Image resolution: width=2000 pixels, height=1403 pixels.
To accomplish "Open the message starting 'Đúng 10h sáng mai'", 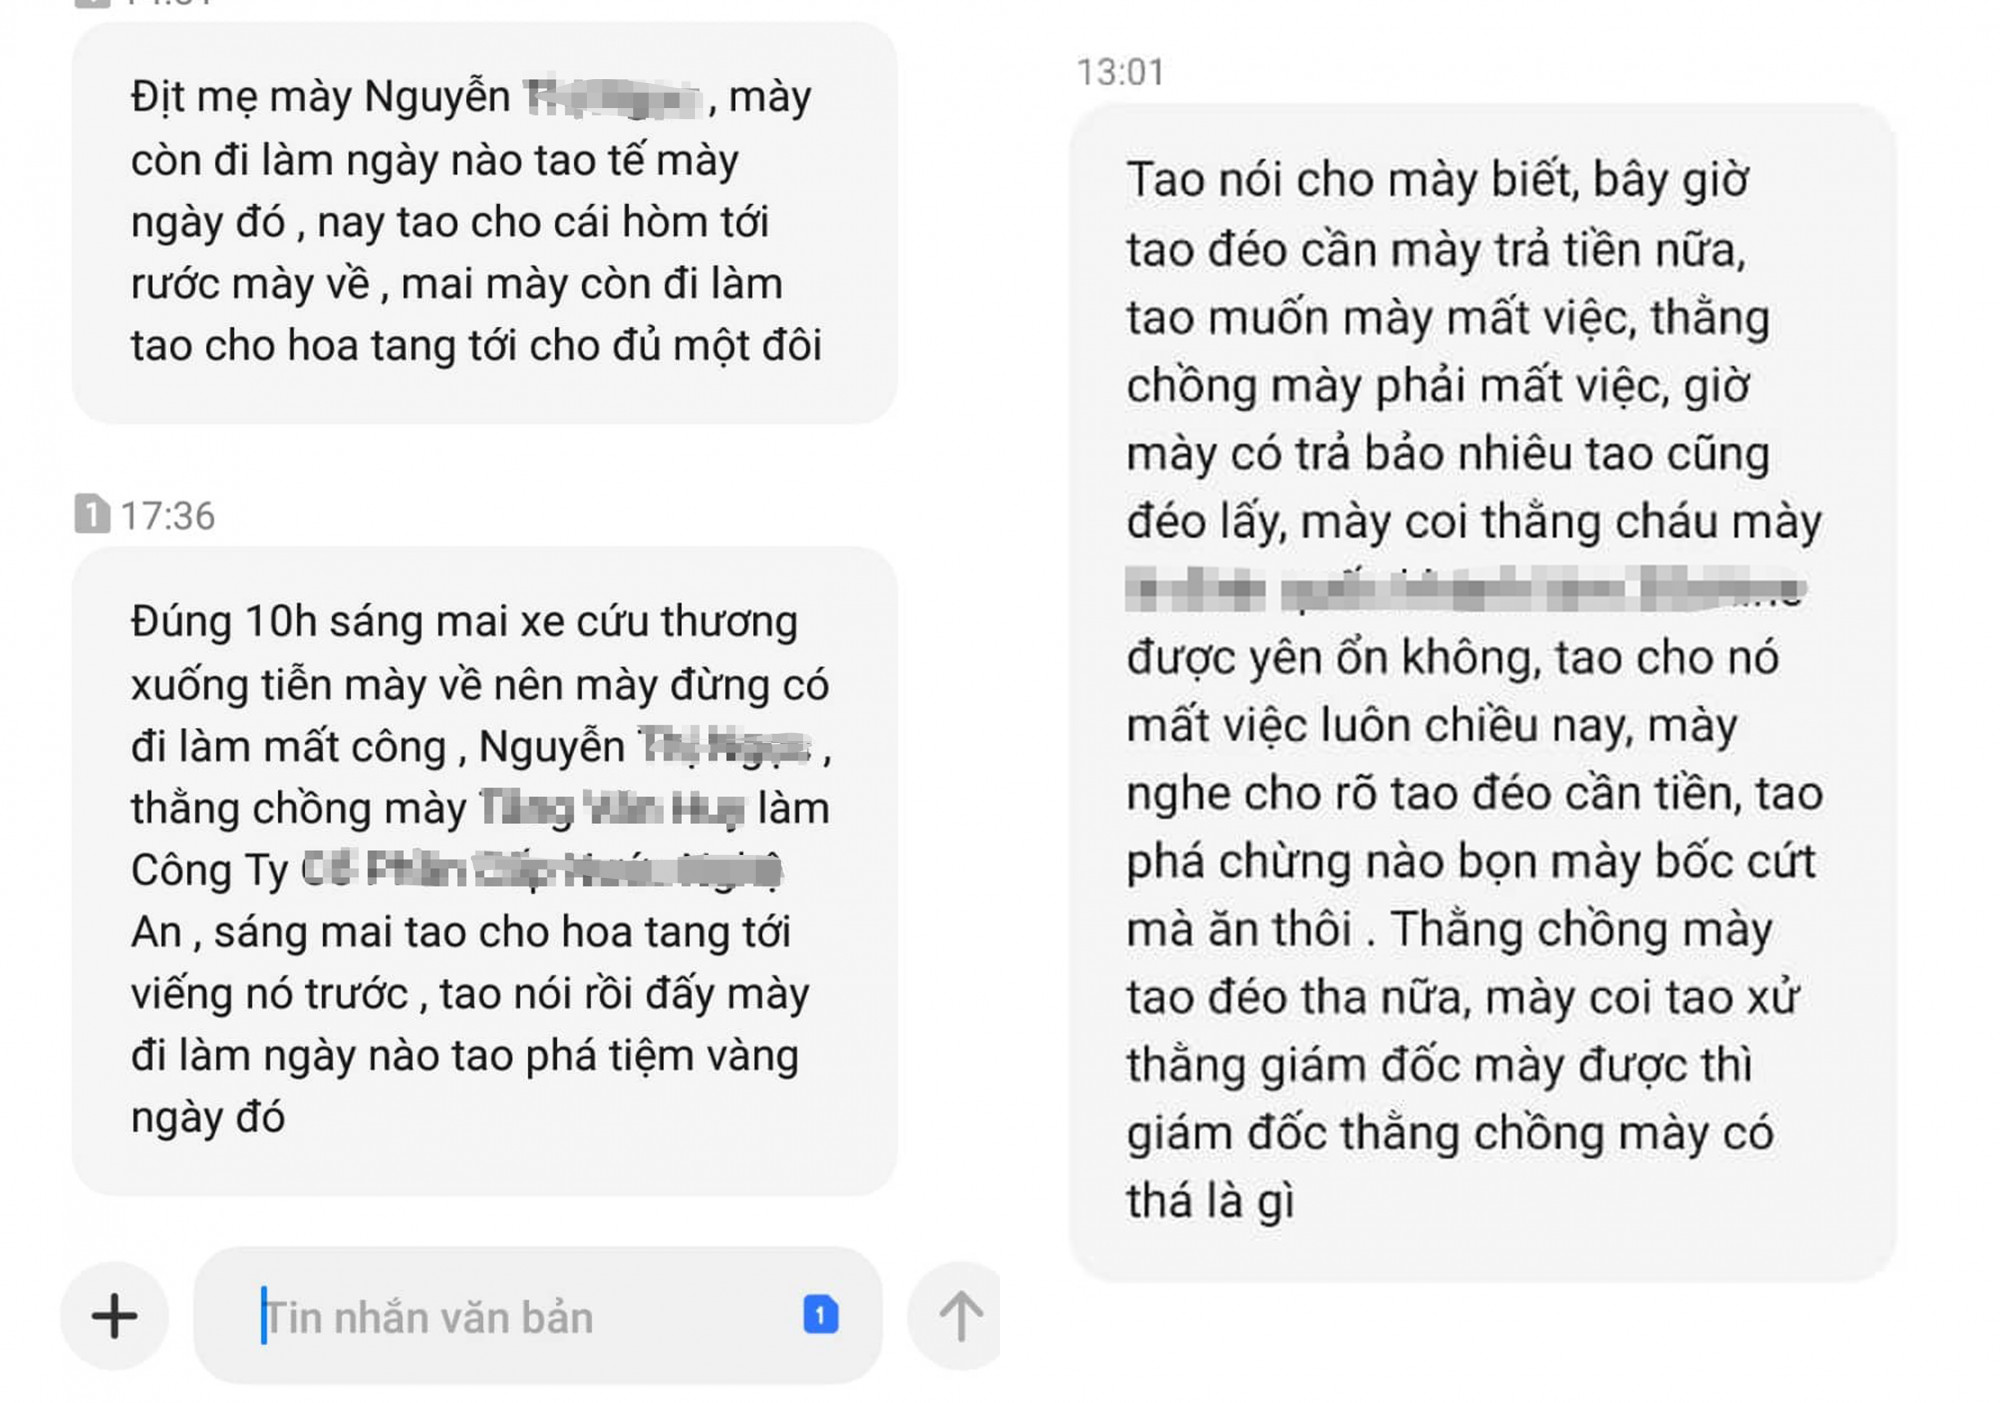I will click(x=484, y=870).
